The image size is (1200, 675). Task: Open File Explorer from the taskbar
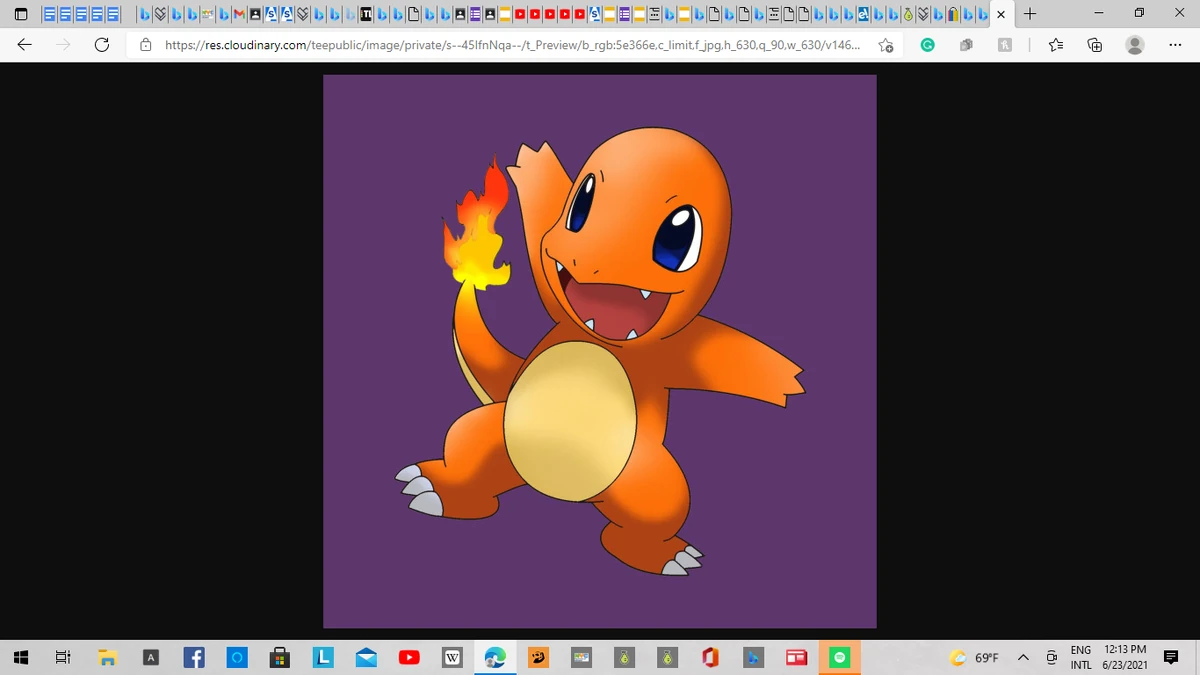107,657
